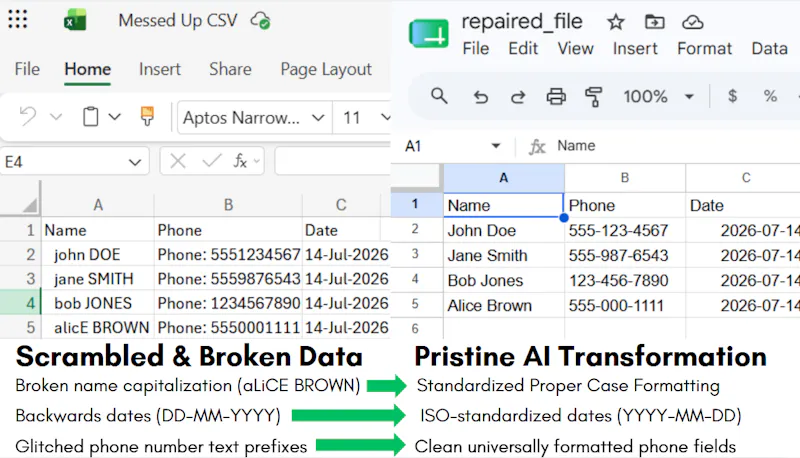
Task: Open the View menu in Sheets
Action: [576, 48]
